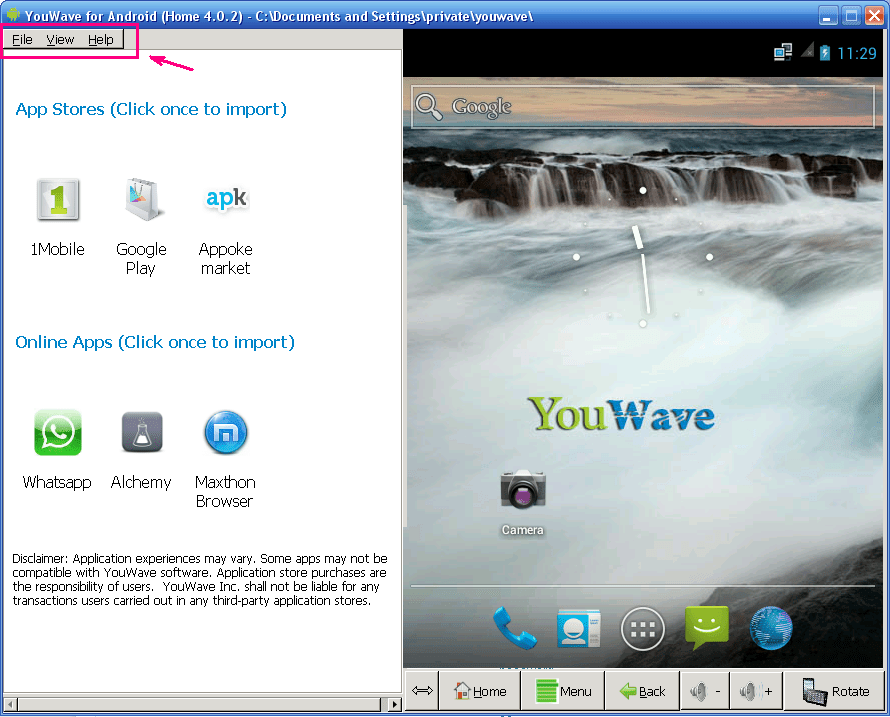Click horizontal scrollbar right arrow
890x717 pixels.
point(394,705)
